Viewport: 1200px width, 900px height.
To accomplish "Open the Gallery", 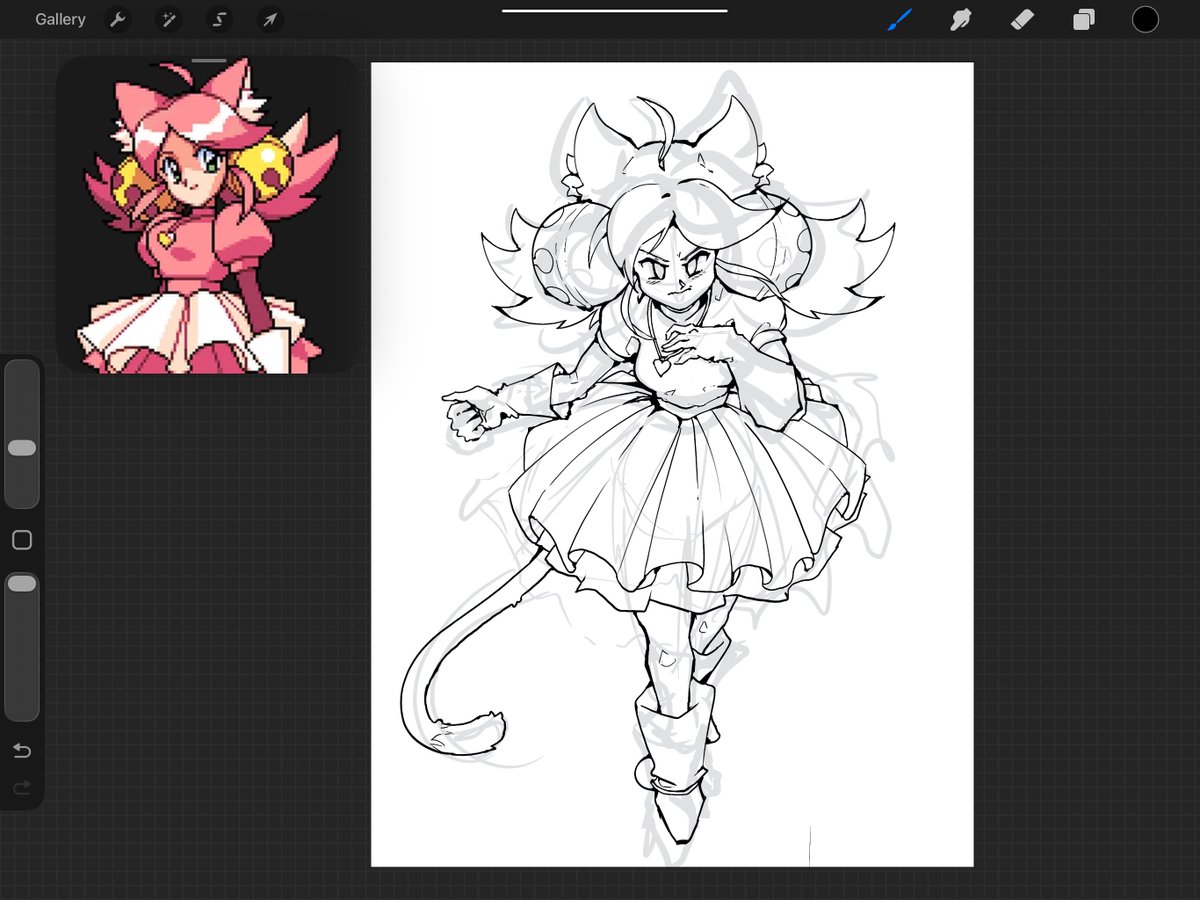I will coord(60,19).
